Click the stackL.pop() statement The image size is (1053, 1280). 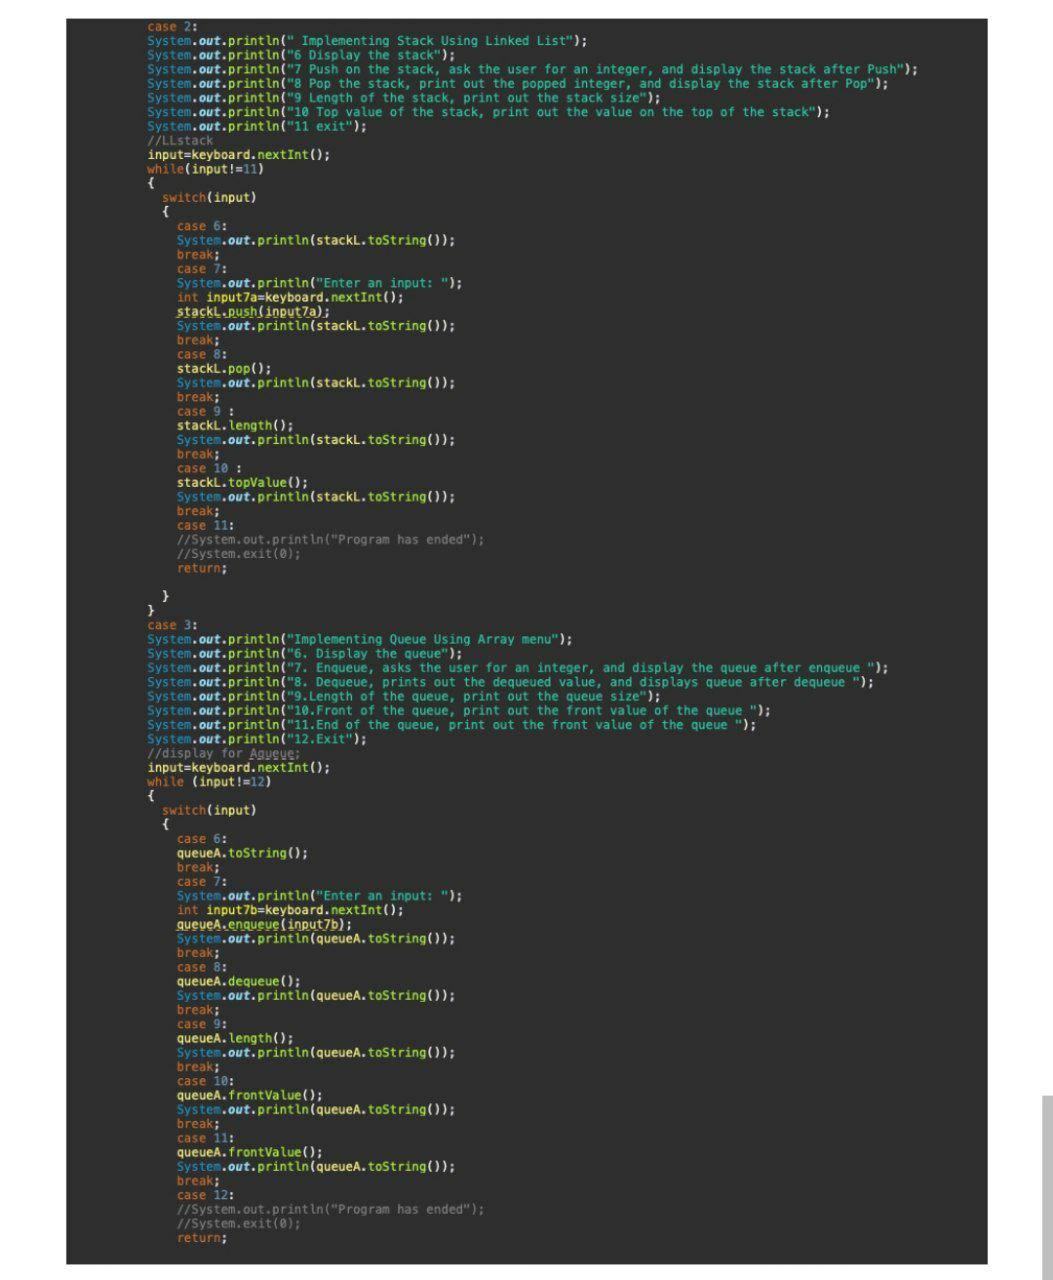219,368
